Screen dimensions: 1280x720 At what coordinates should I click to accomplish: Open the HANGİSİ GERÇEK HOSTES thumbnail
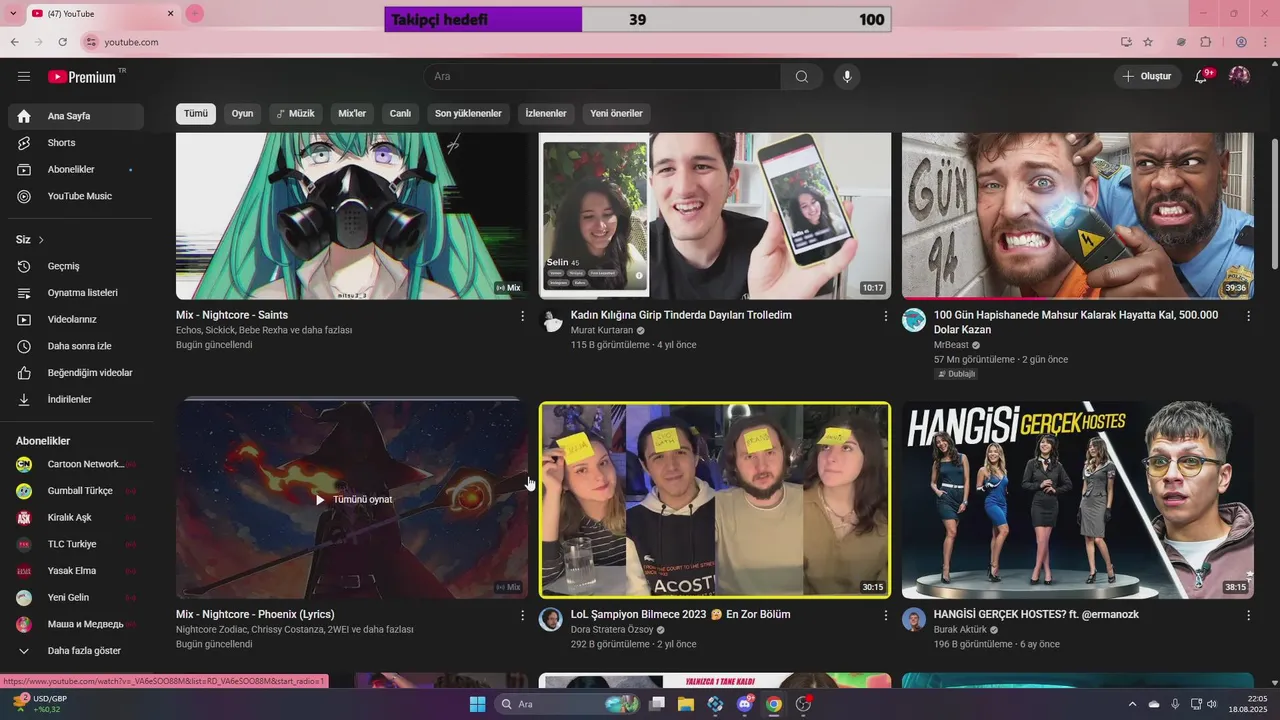(1078, 500)
